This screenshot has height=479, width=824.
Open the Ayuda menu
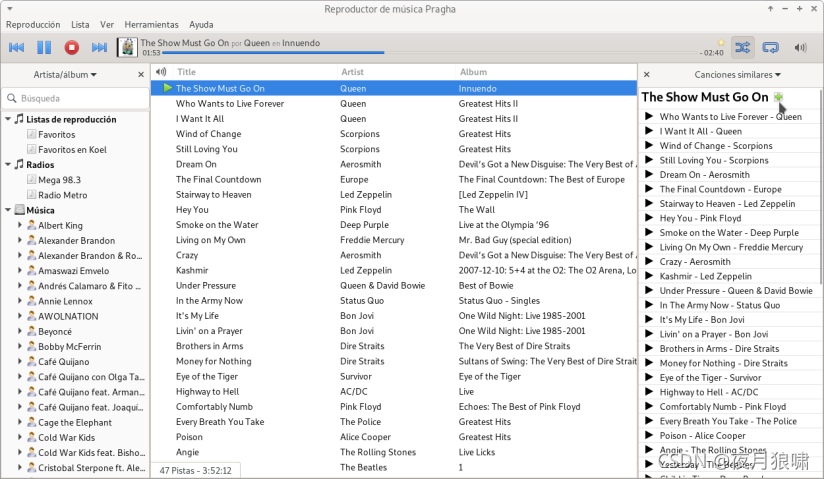pyautogui.click(x=201, y=25)
